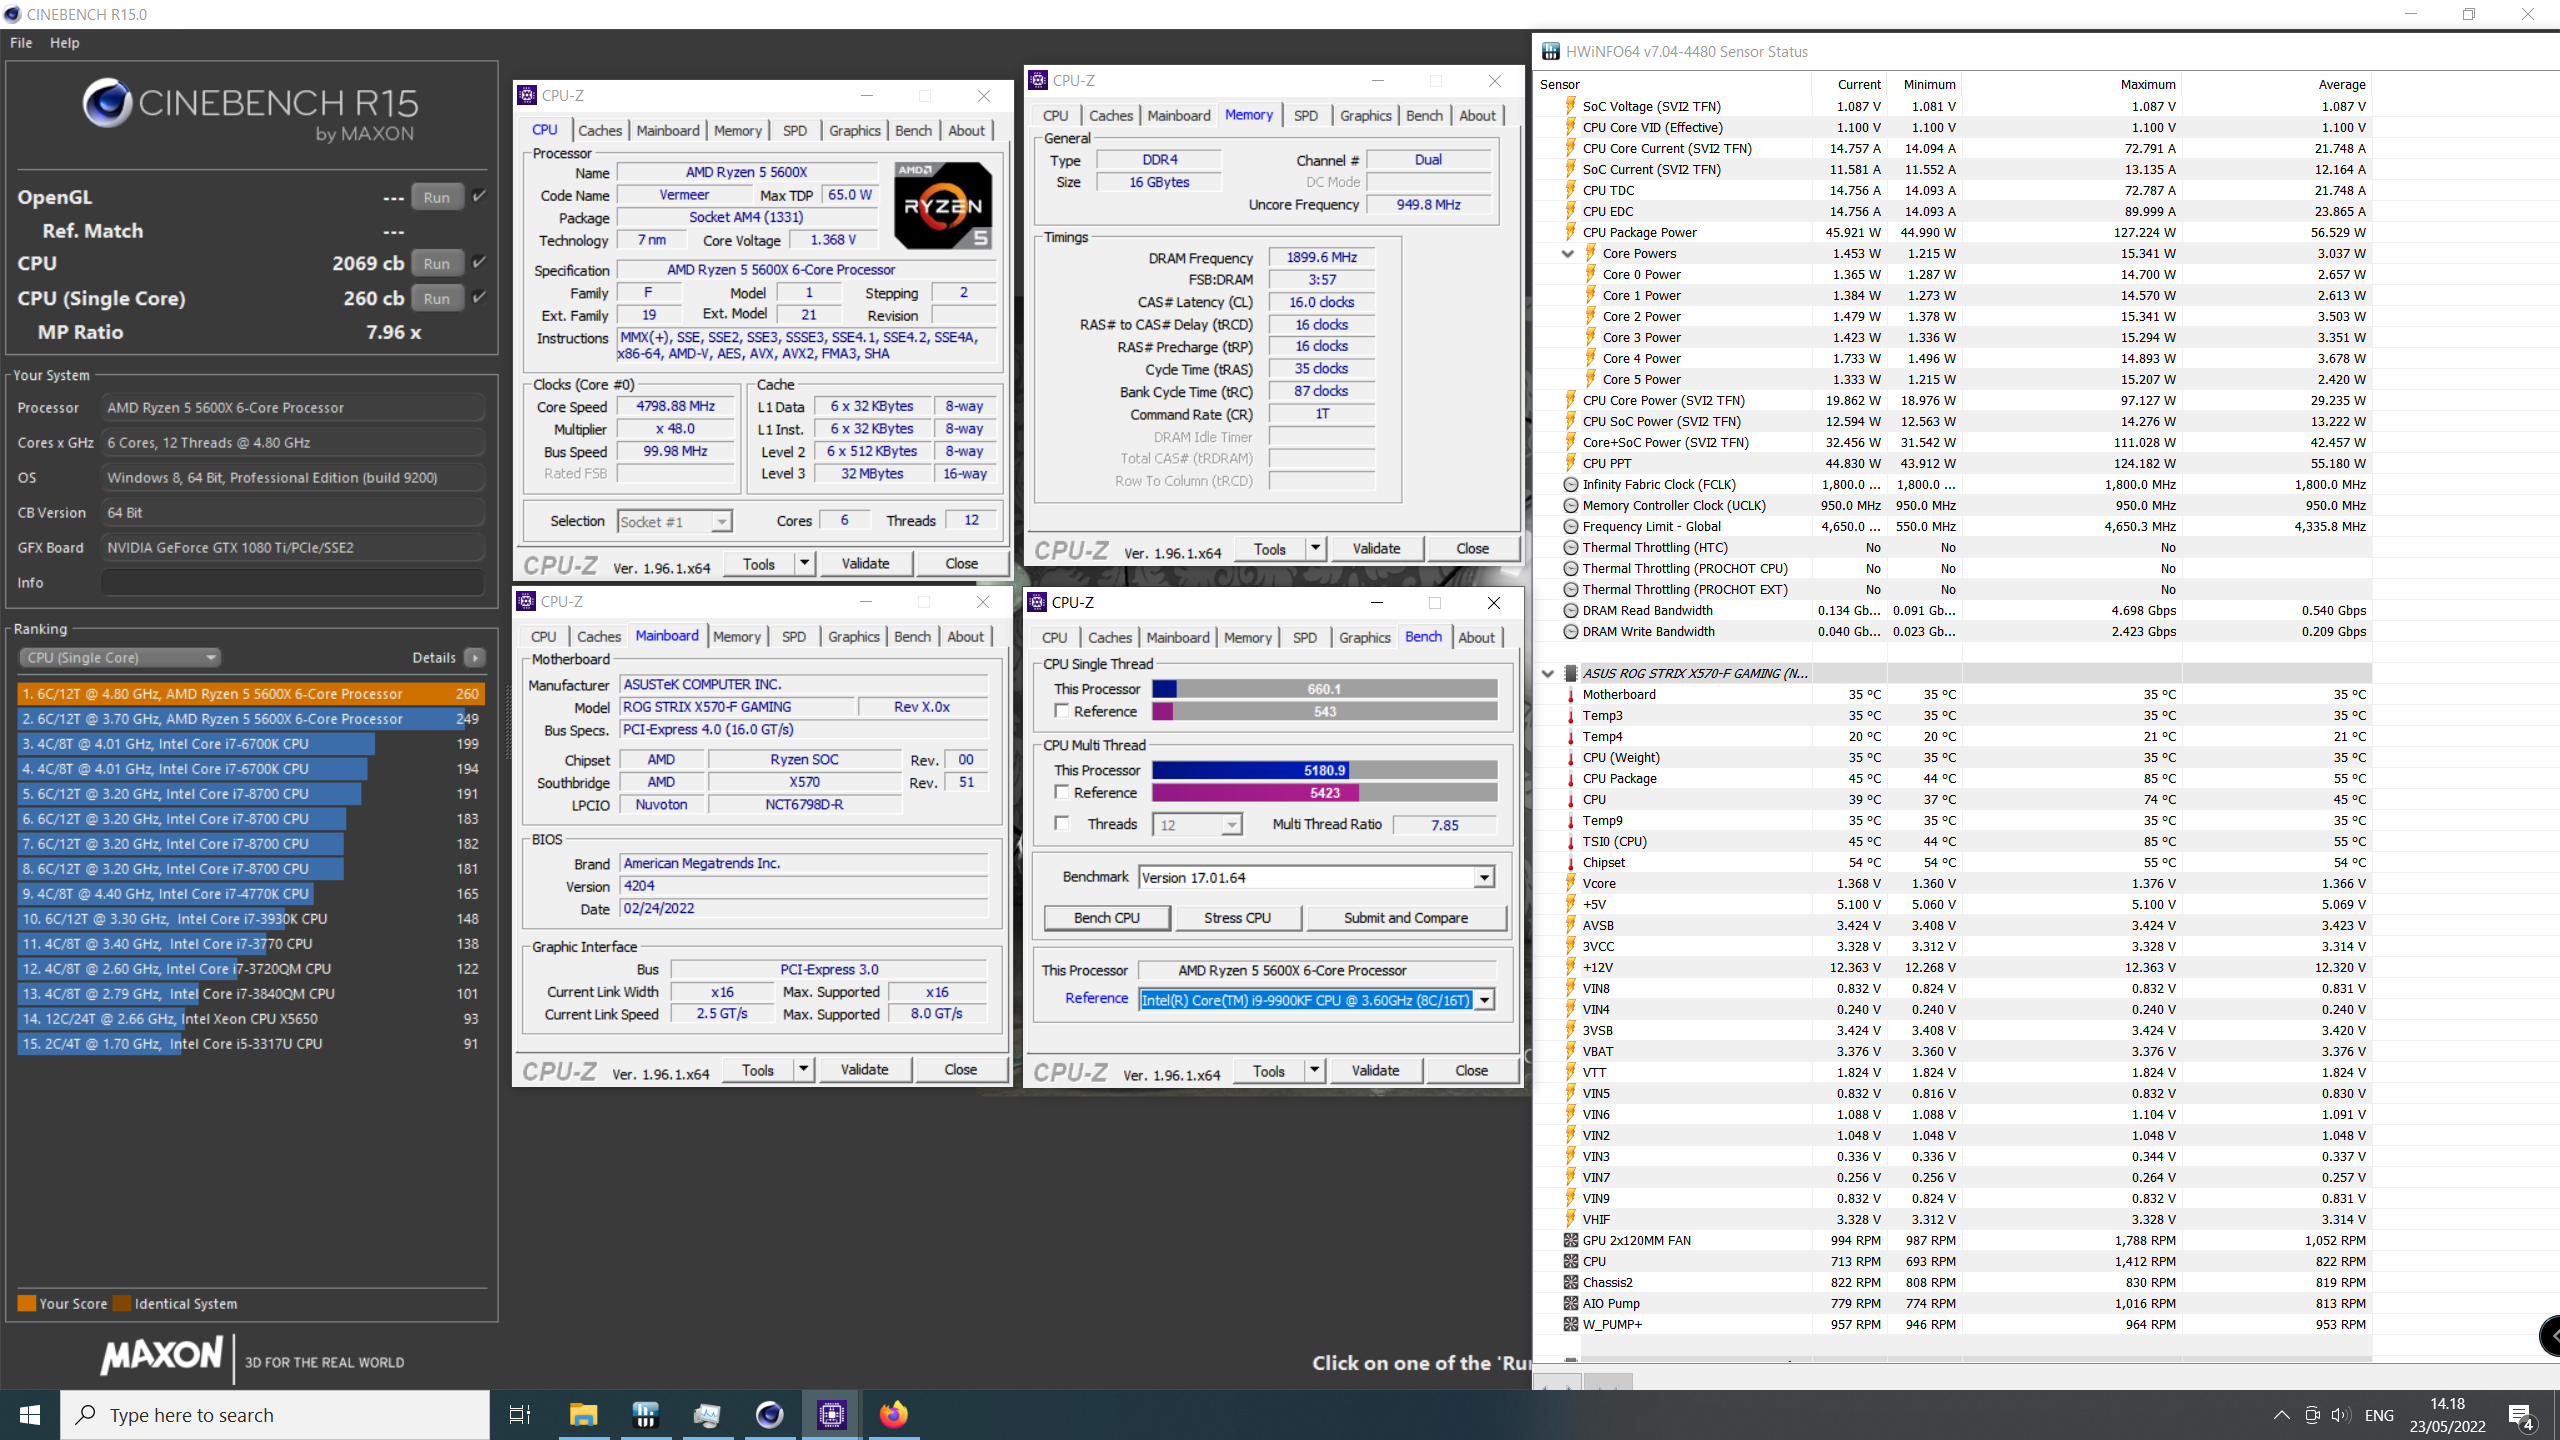Open Socket #1 selection dropdown
The image size is (2560, 1440).
(675, 522)
